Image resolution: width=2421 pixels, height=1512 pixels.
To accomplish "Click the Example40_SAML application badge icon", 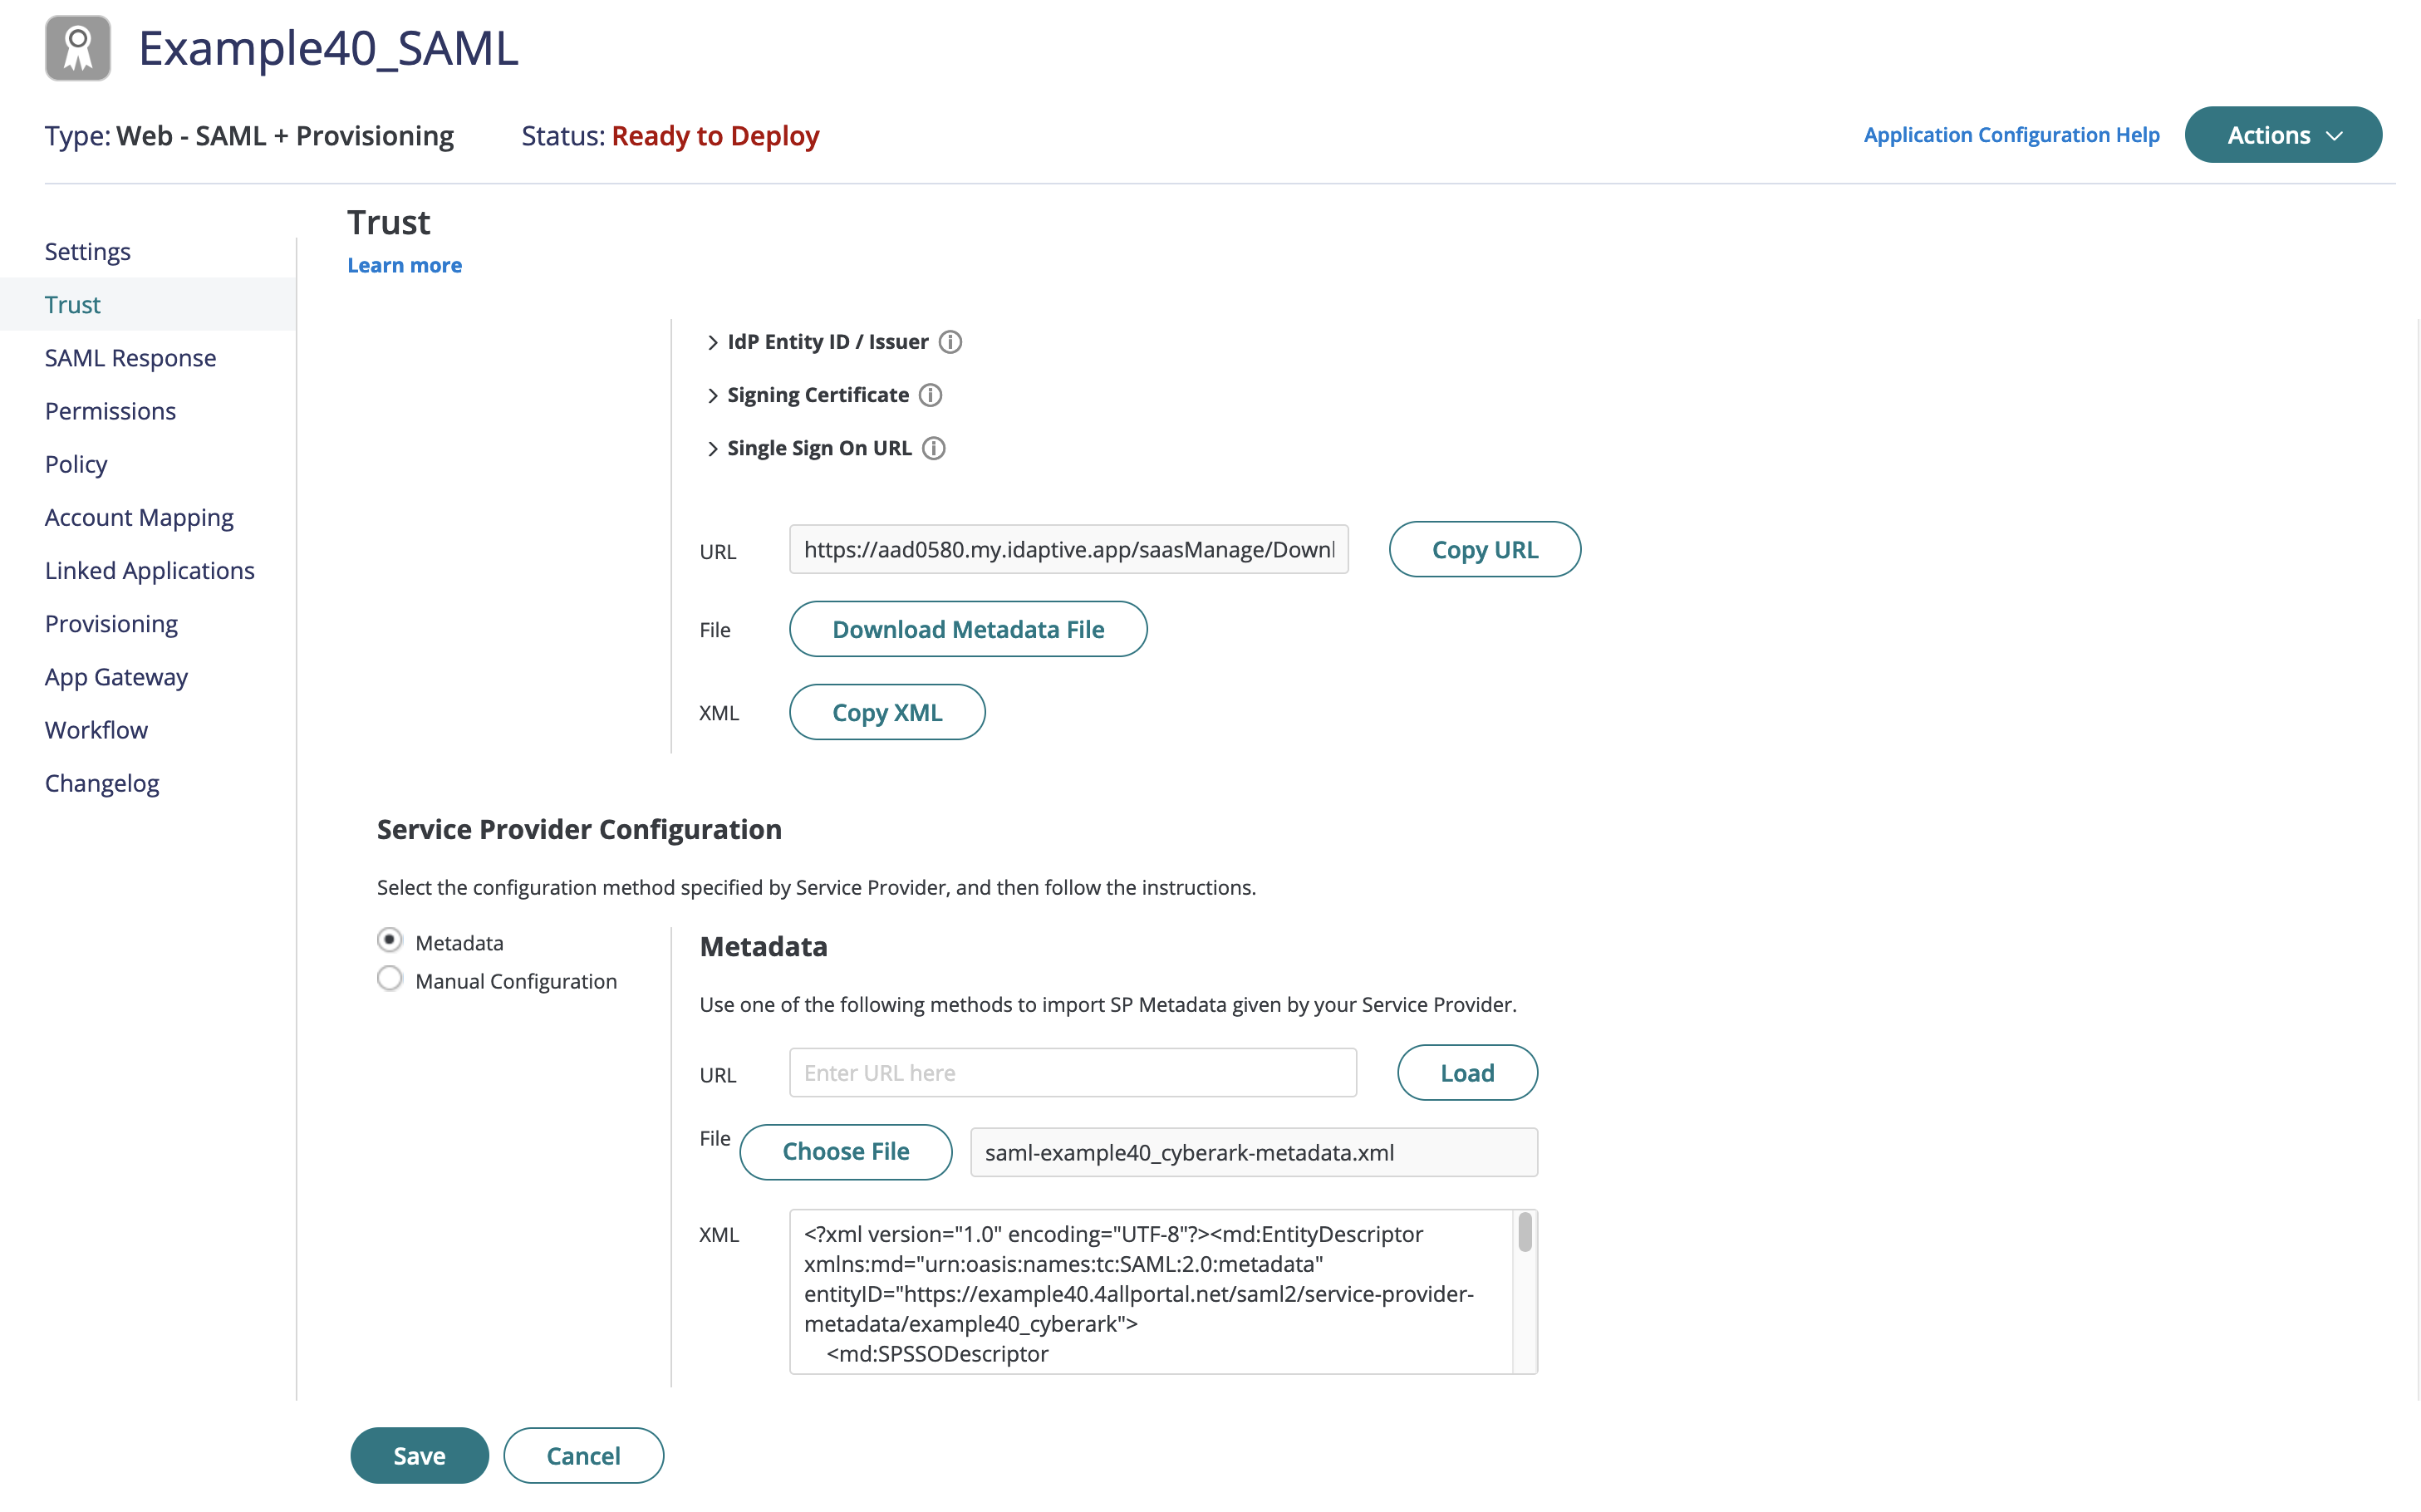I will 78,48.
